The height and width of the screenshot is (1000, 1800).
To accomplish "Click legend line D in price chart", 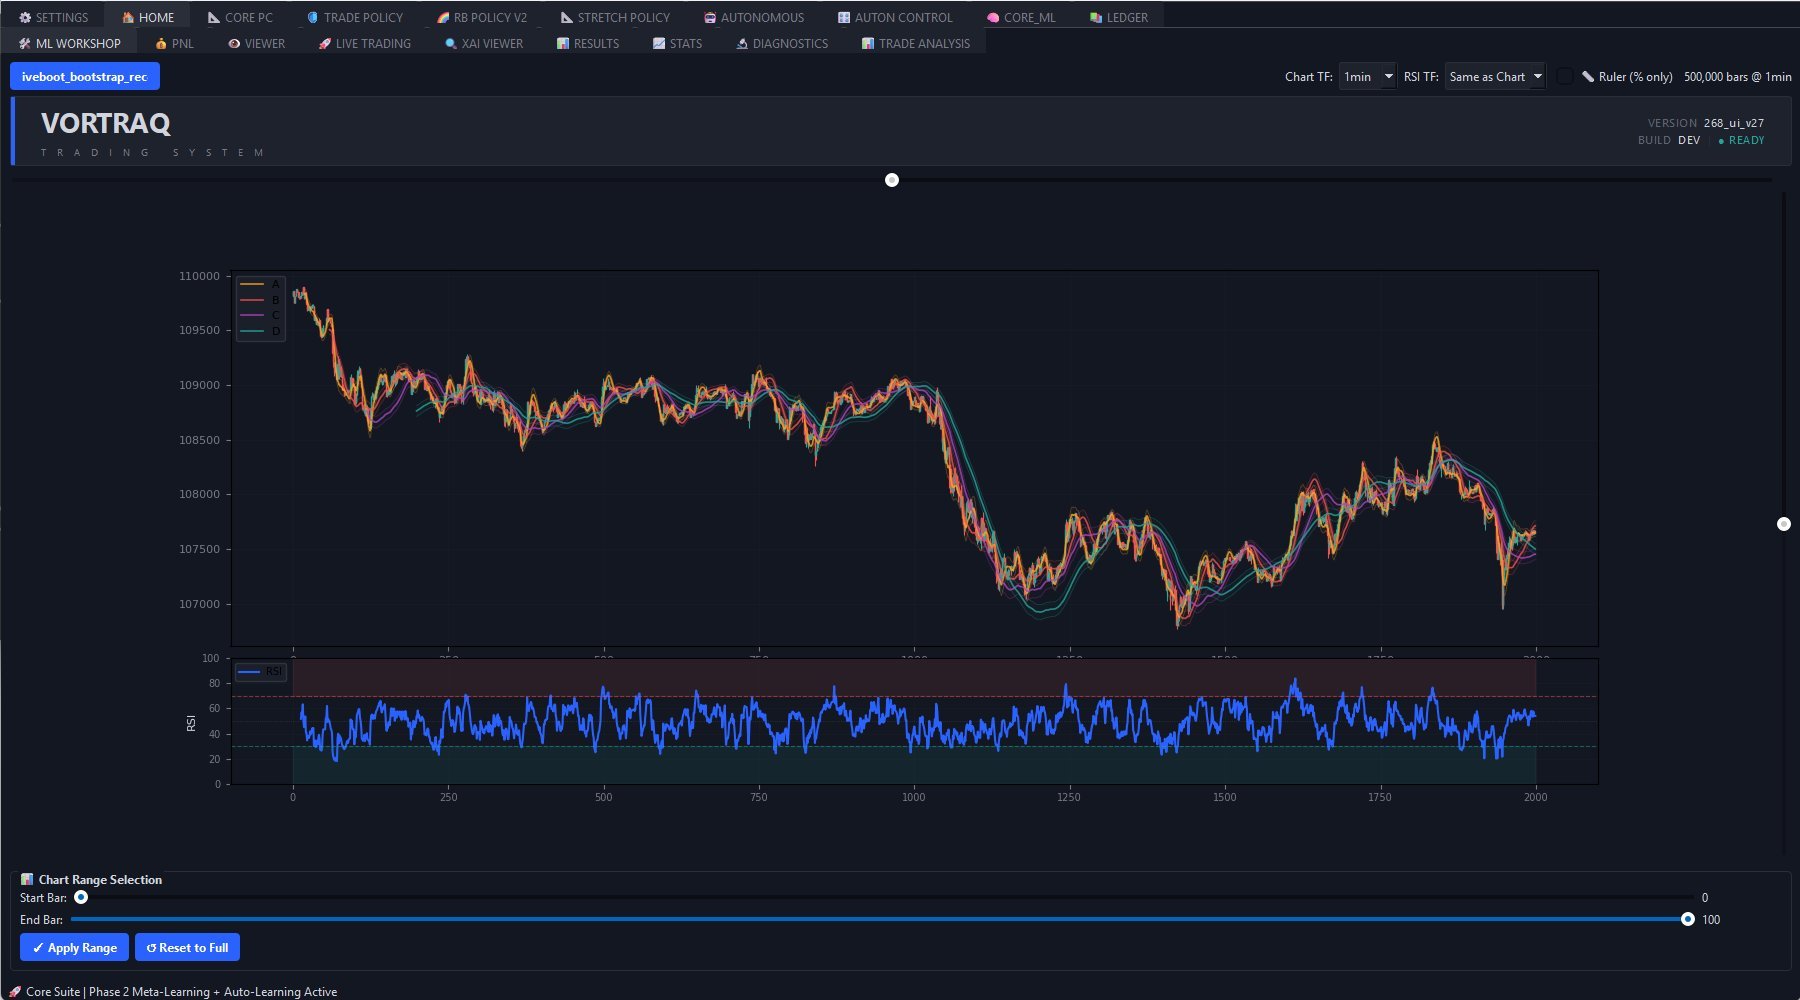I will [x=260, y=331].
